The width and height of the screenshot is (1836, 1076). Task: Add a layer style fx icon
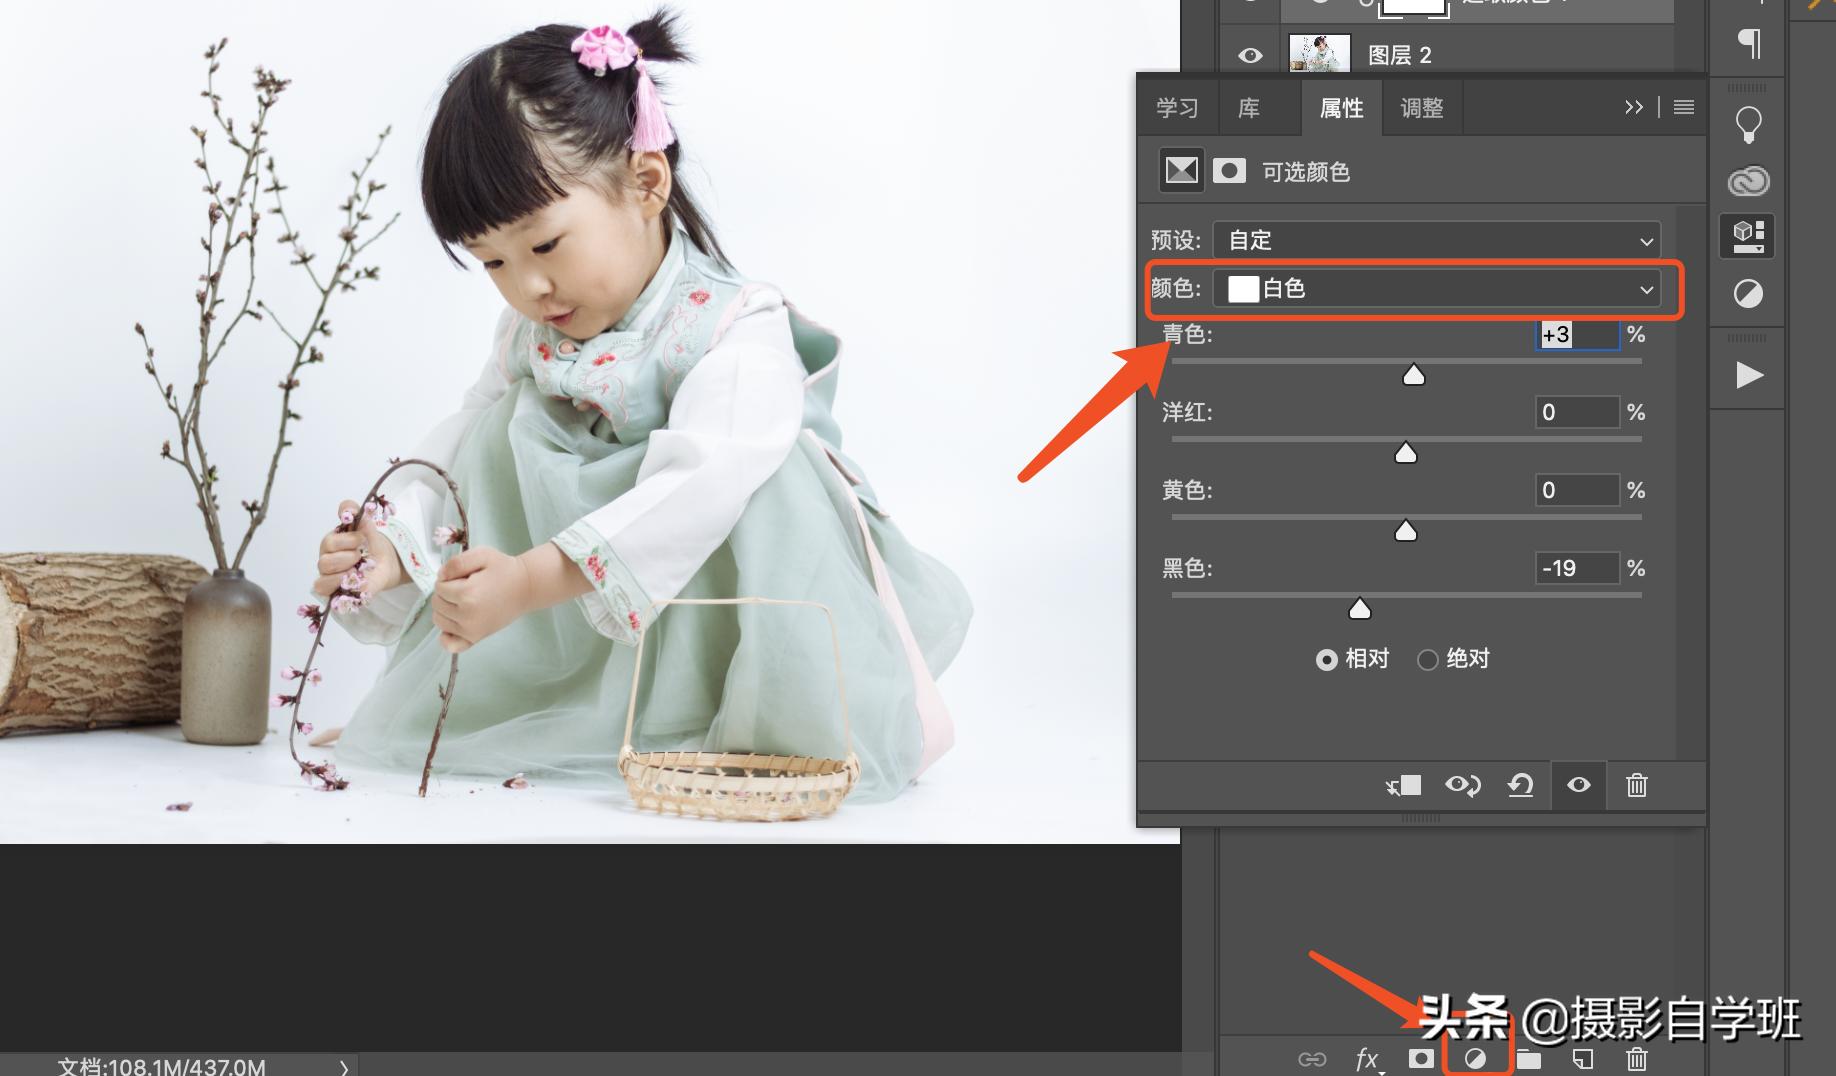1367,1058
